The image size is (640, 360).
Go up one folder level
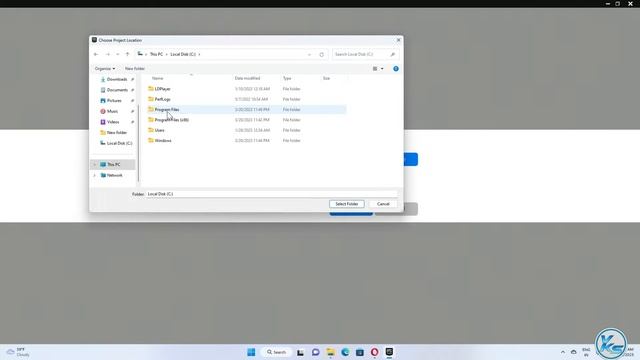click(127, 54)
